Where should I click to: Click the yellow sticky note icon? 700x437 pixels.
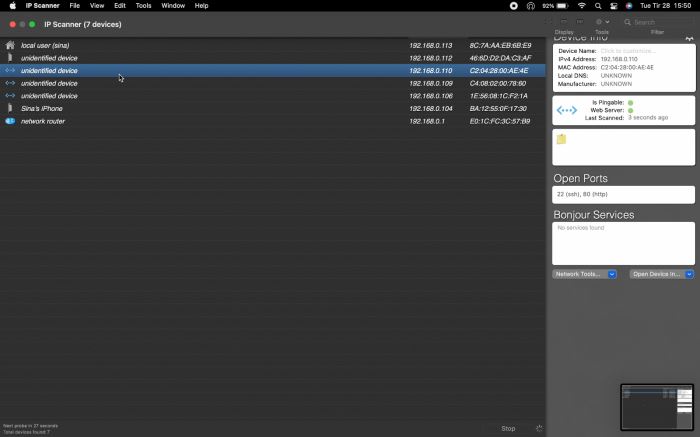[561, 139]
